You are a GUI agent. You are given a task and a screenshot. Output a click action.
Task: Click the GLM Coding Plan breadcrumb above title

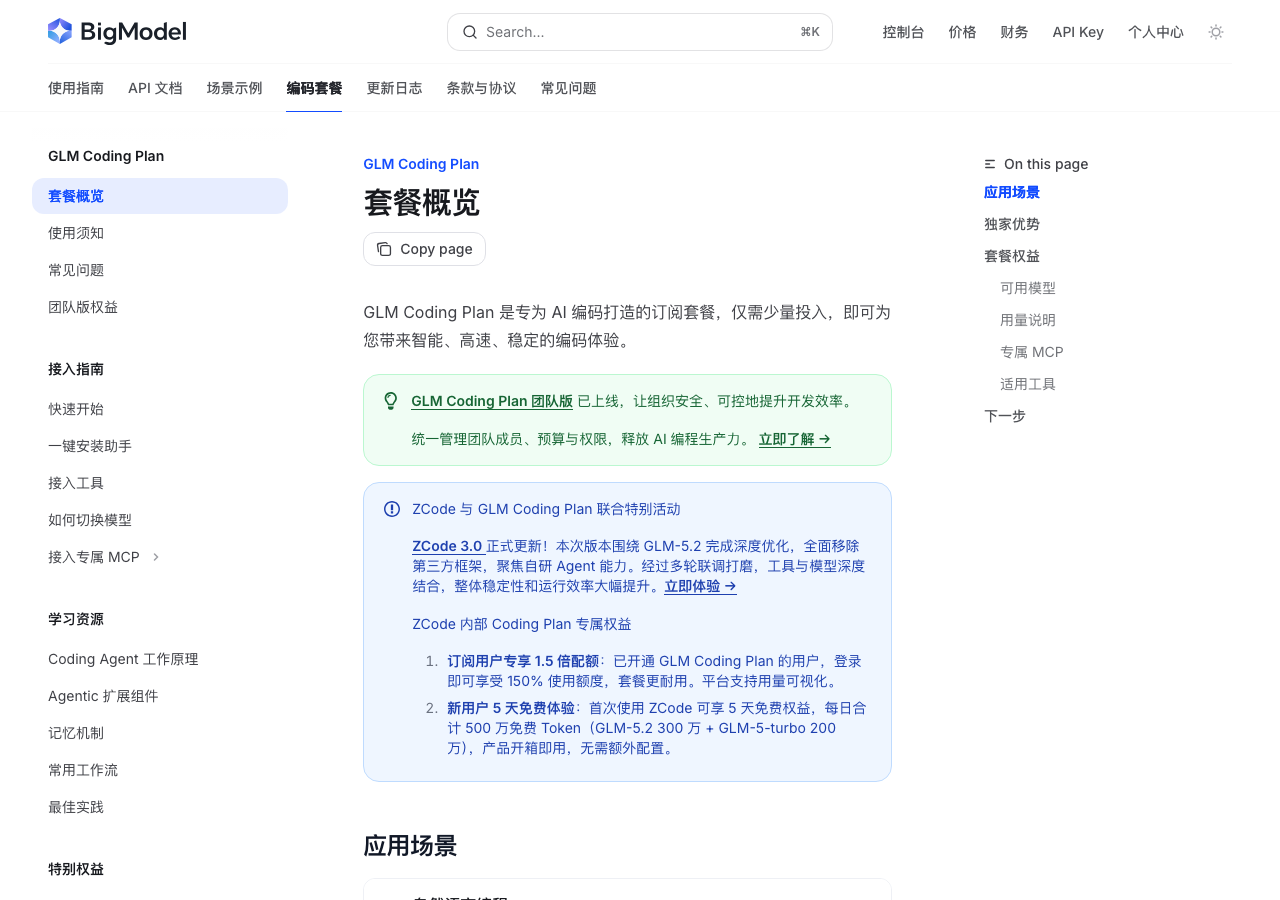421,164
